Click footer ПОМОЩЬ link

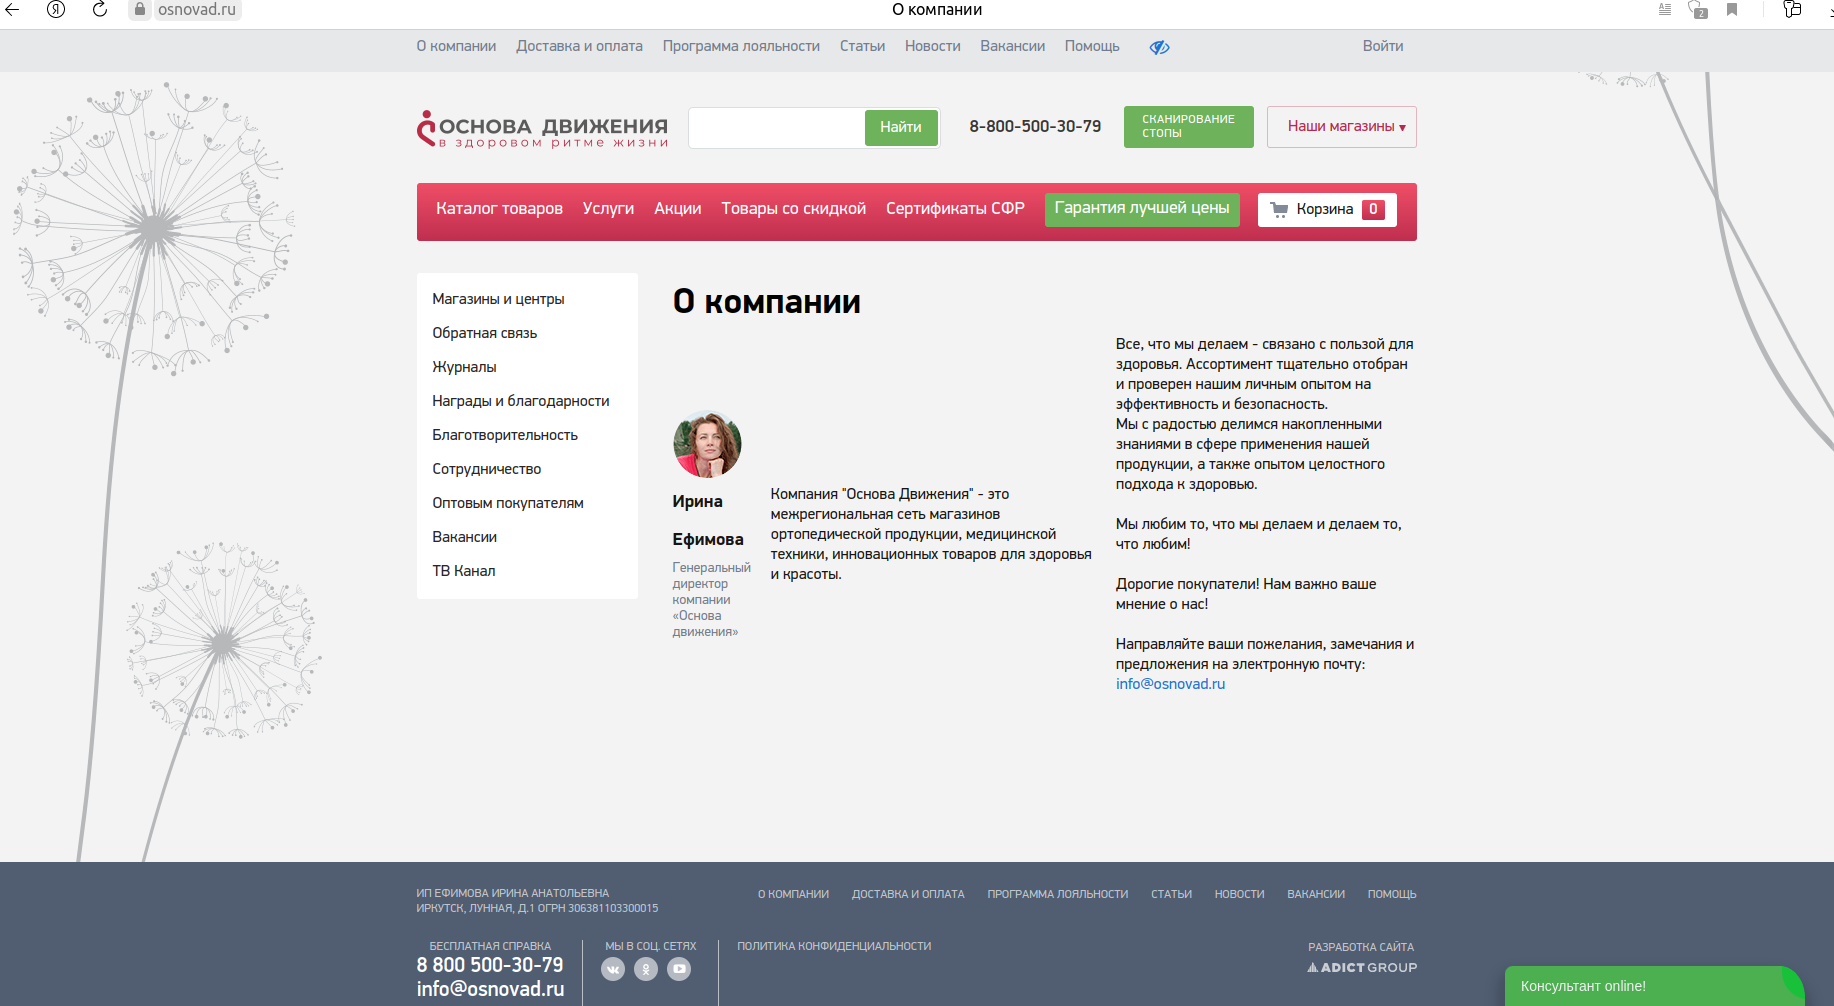tap(1392, 894)
